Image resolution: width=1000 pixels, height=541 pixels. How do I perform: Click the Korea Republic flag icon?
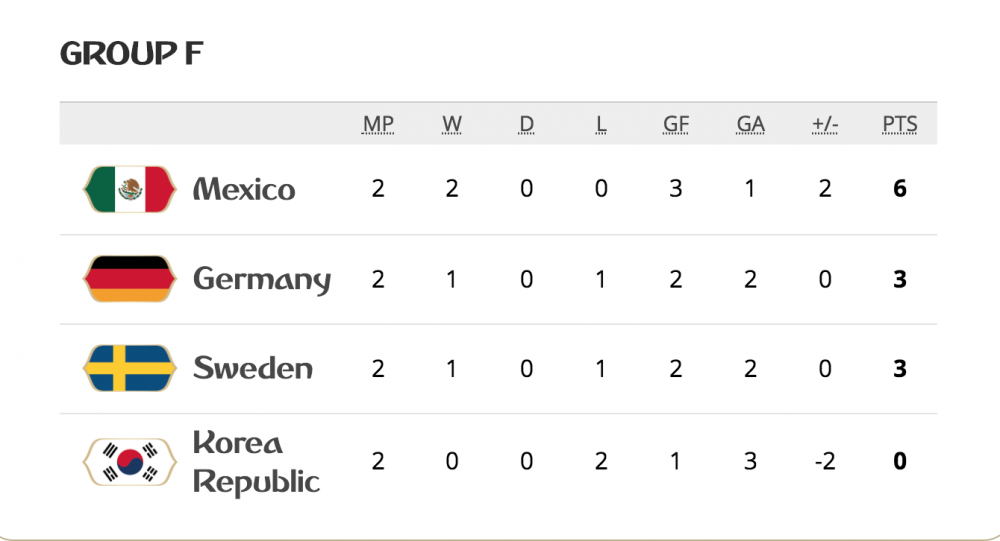(129, 461)
